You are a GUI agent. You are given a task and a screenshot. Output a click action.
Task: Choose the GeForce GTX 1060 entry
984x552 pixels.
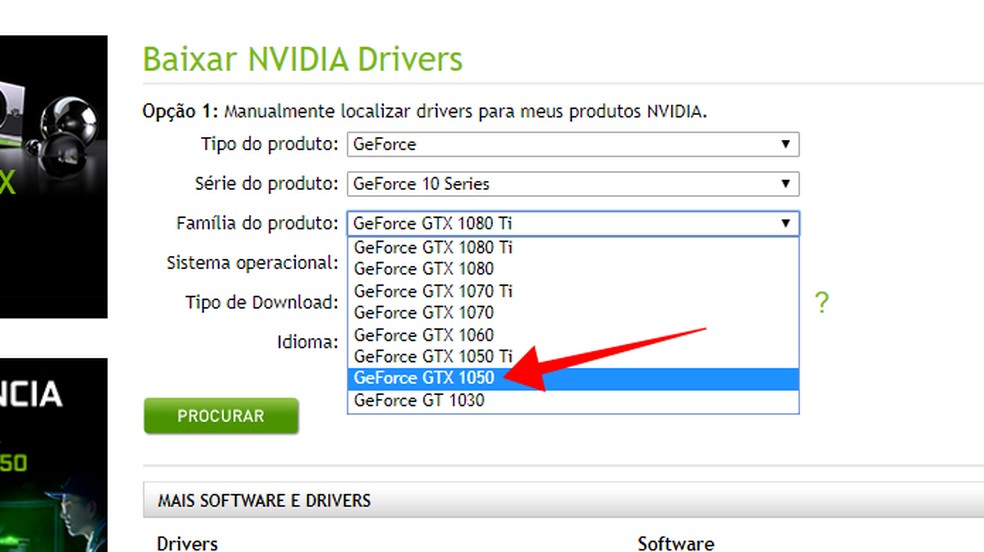[x=423, y=335]
